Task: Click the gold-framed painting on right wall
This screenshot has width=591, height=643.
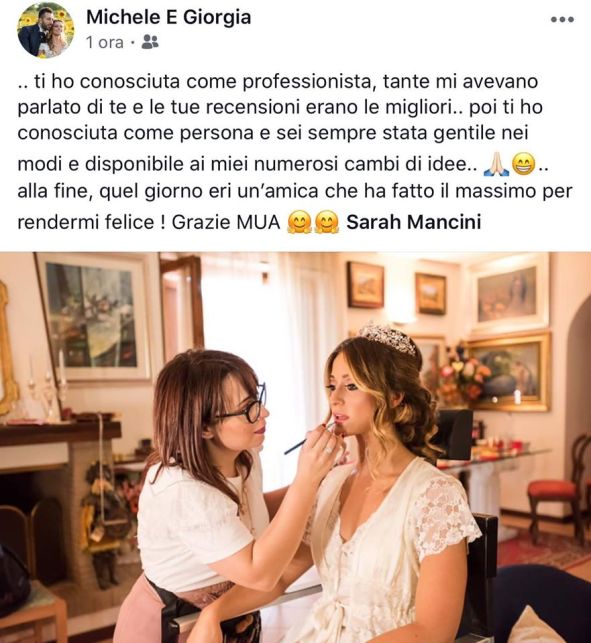Action: click(509, 372)
